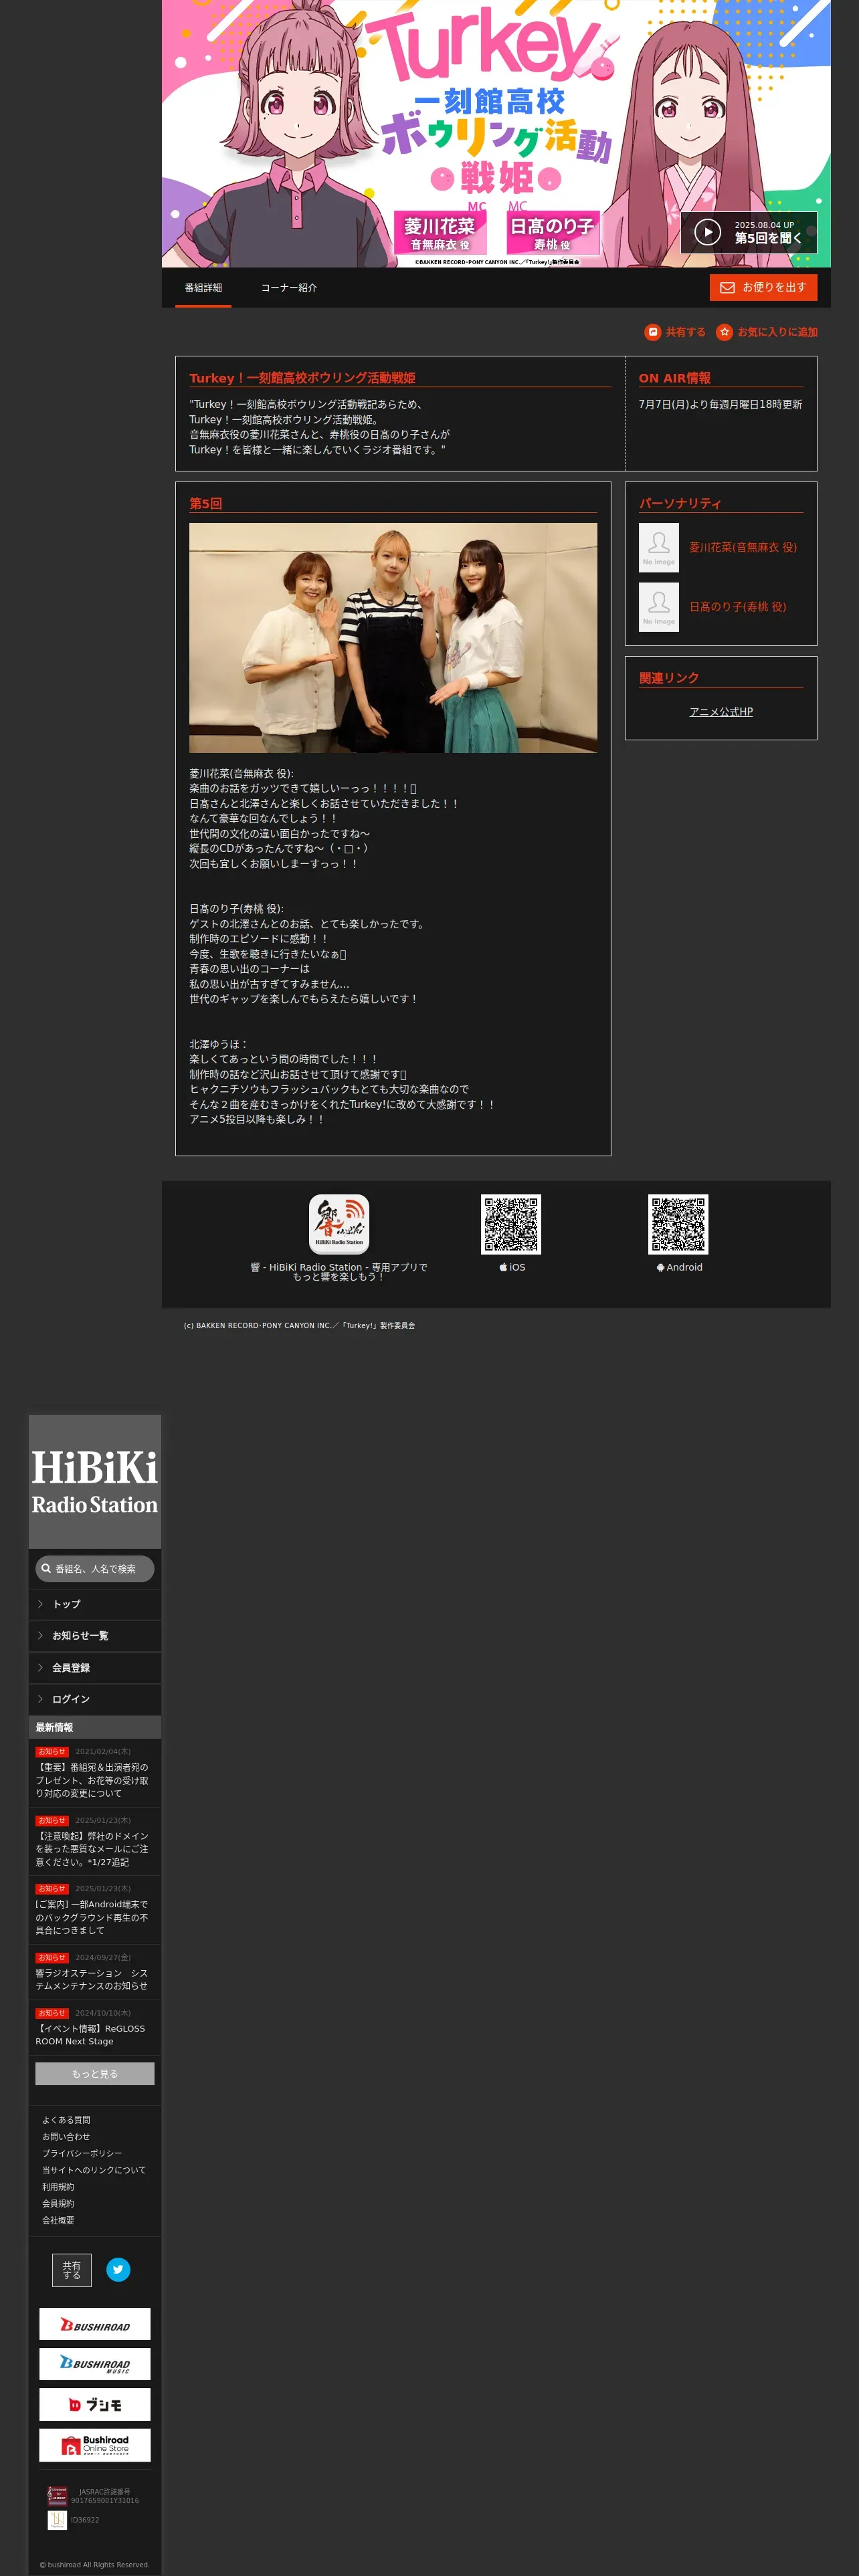The image size is (859, 2576).
Task: Click the HiBiKi Radio Station sidebar logo
Action: point(95,1481)
